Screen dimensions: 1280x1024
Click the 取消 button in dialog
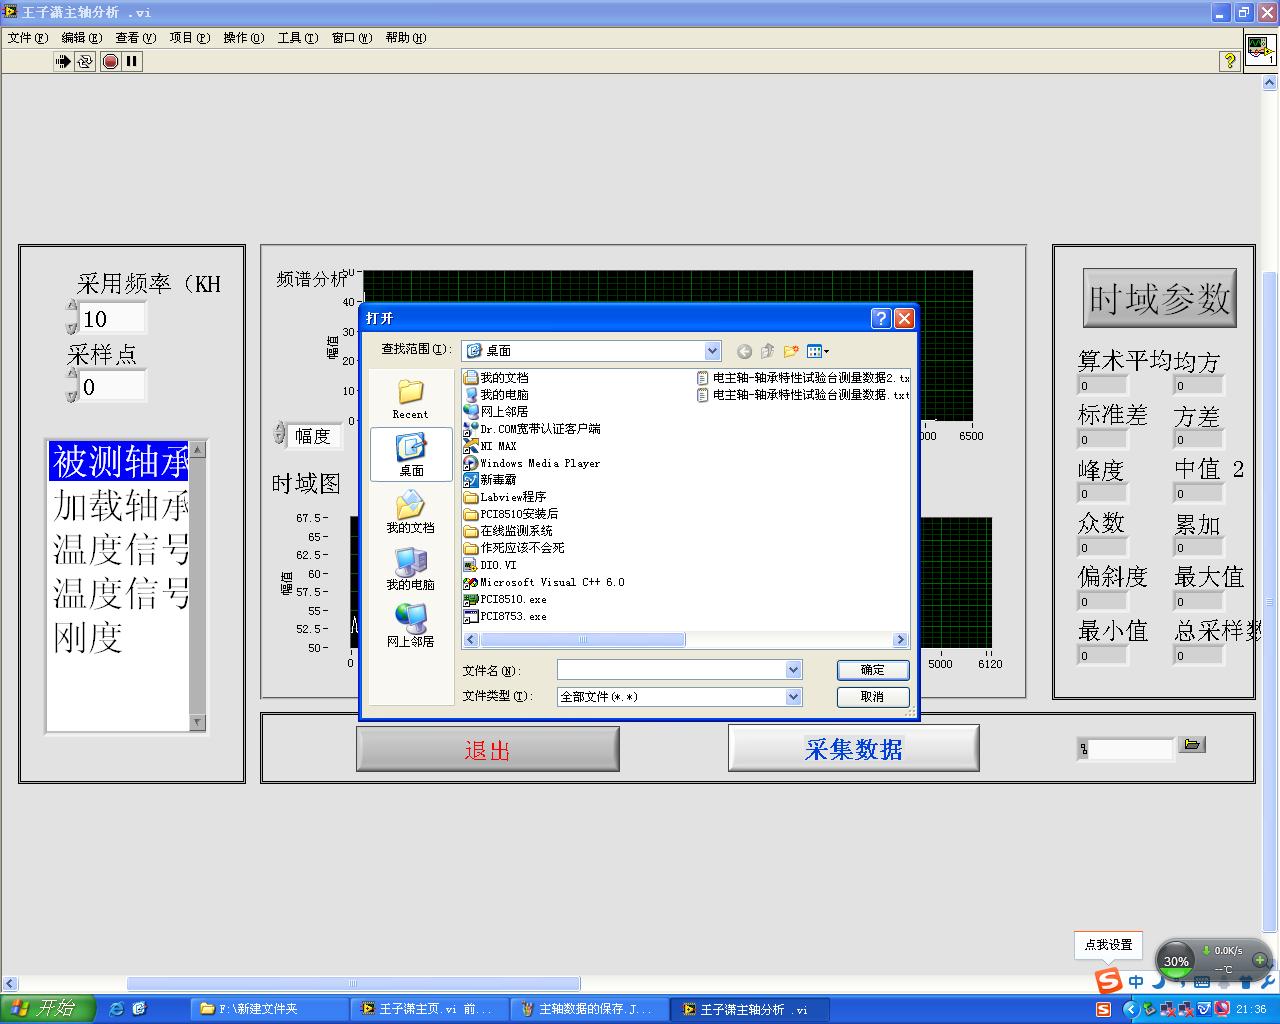coord(873,697)
